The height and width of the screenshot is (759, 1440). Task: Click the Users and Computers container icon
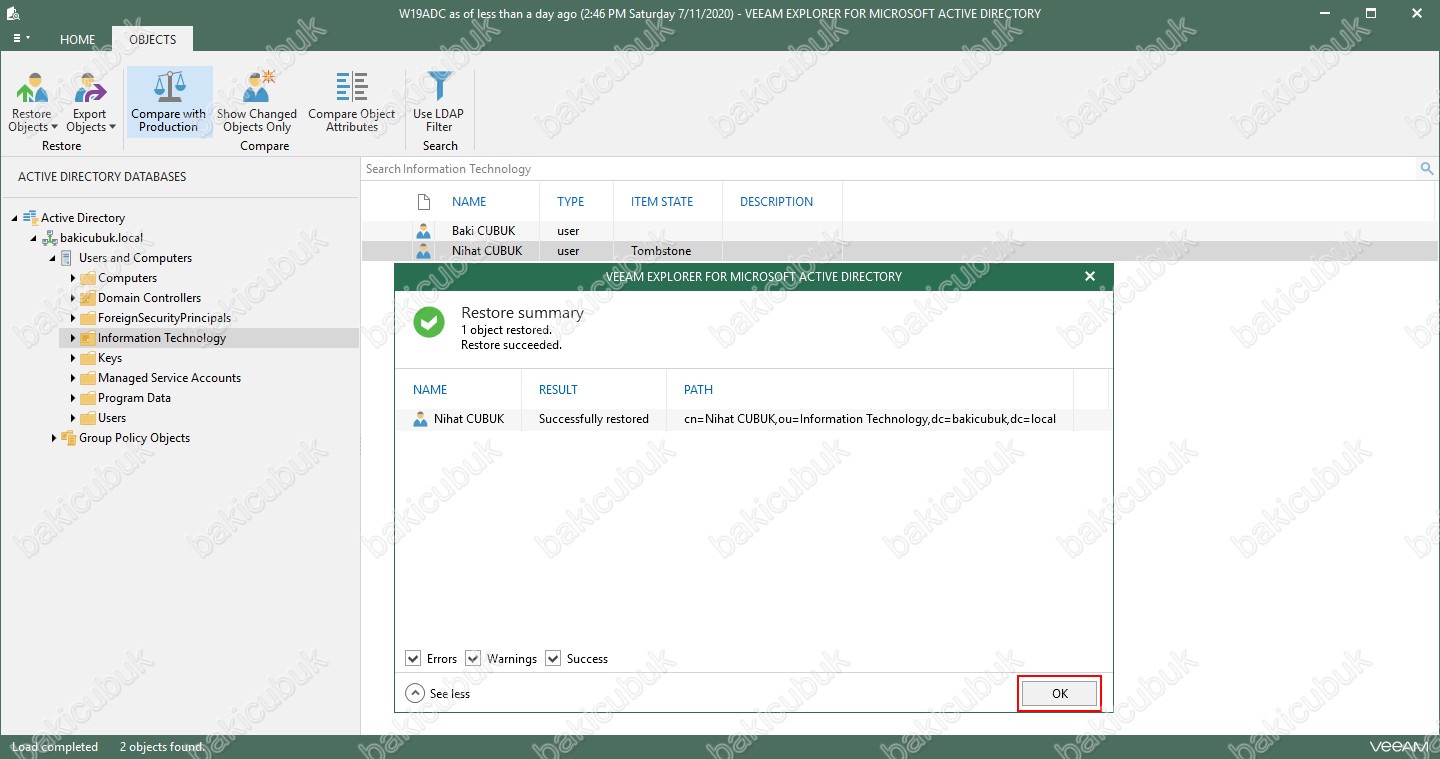[67, 257]
